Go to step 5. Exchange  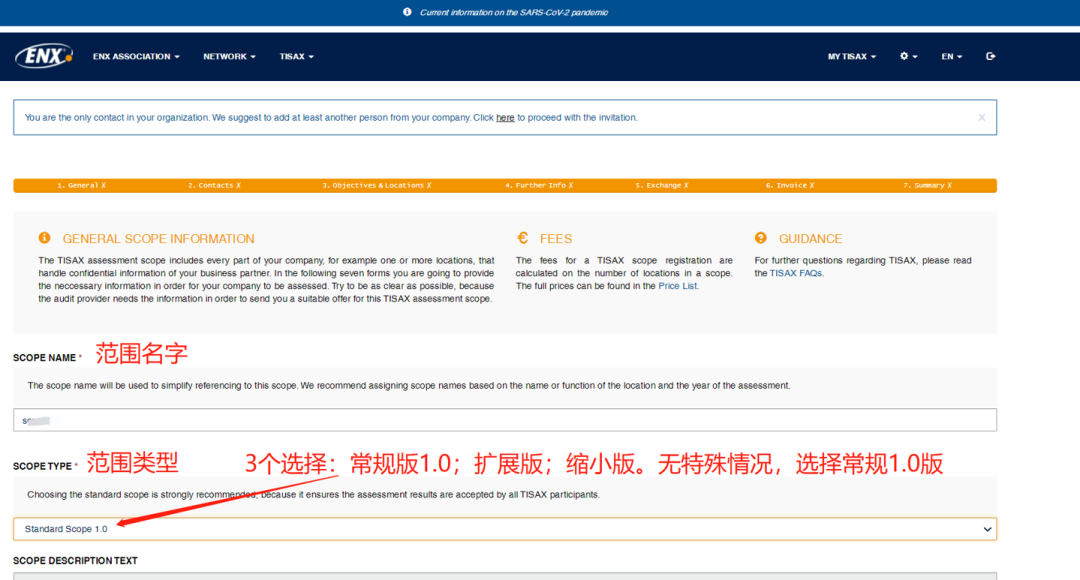click(661, 185)
